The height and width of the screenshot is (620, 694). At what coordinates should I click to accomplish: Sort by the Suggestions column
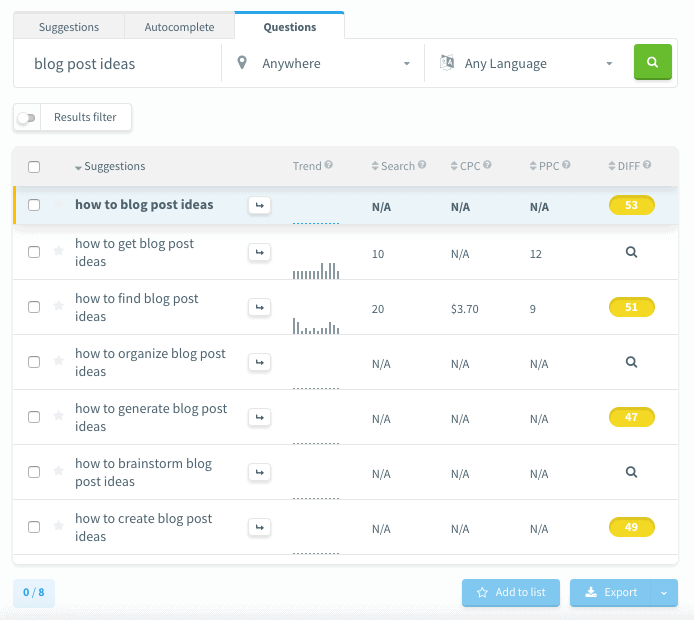[110, 166]
